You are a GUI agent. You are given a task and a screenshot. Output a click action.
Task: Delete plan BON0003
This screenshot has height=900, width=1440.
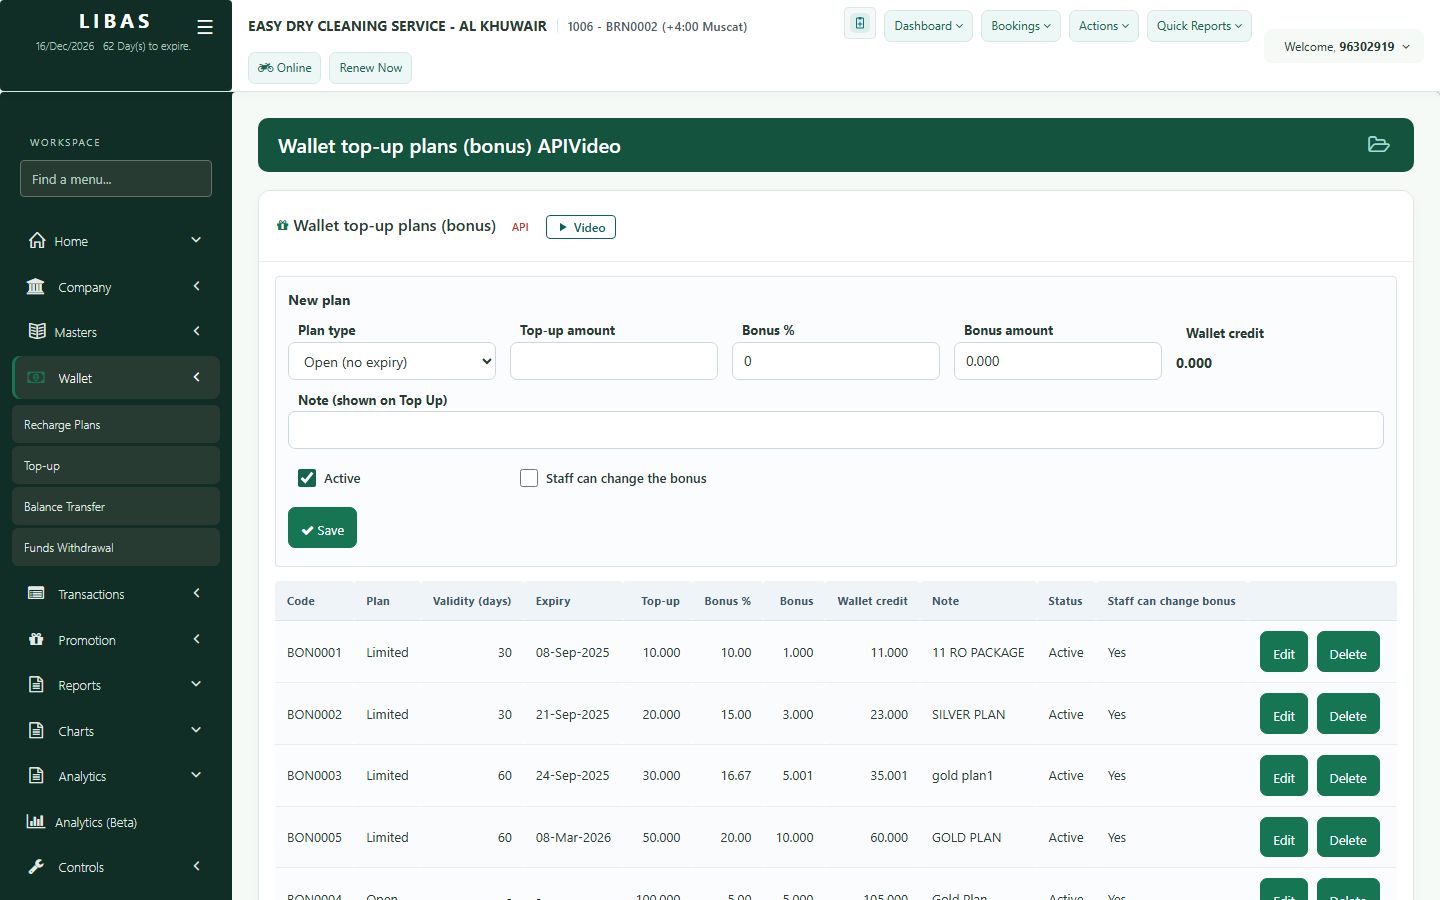tap(1348, 776)
